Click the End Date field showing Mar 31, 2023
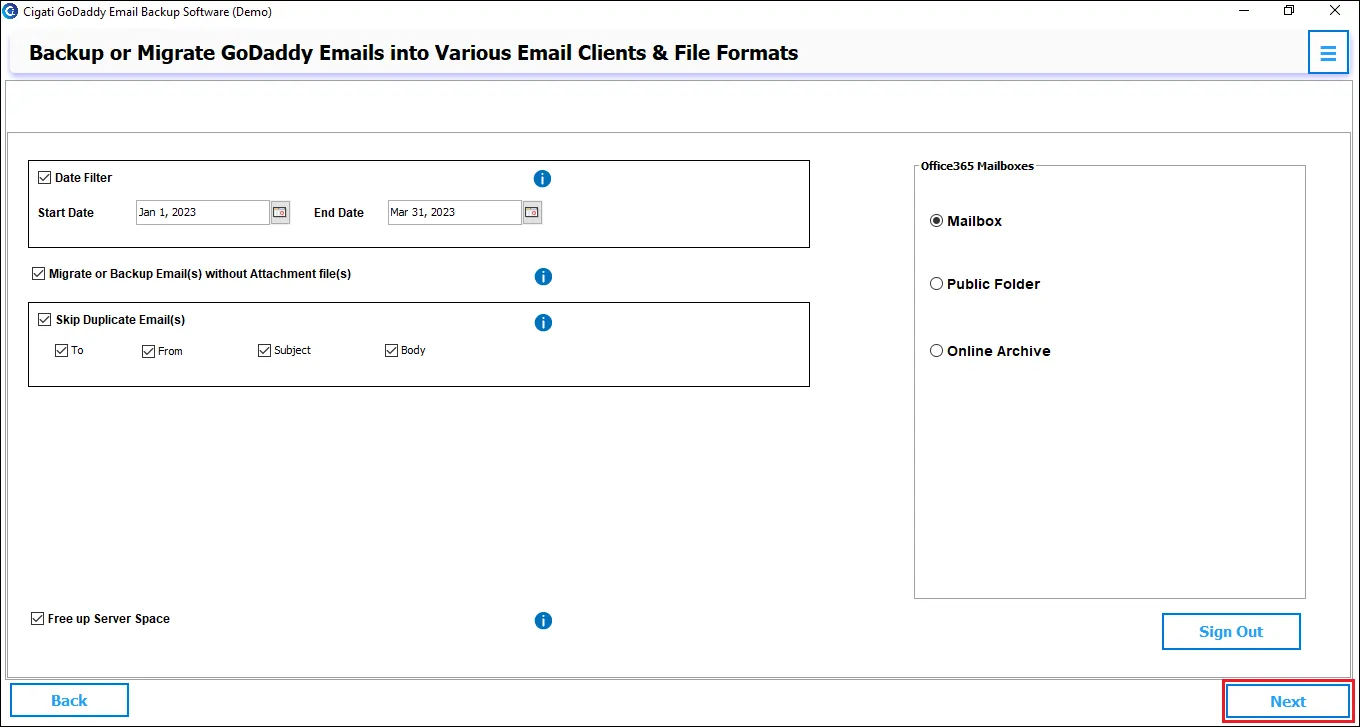The width and height of the screenshot is (1360, 727). (455, 212)
